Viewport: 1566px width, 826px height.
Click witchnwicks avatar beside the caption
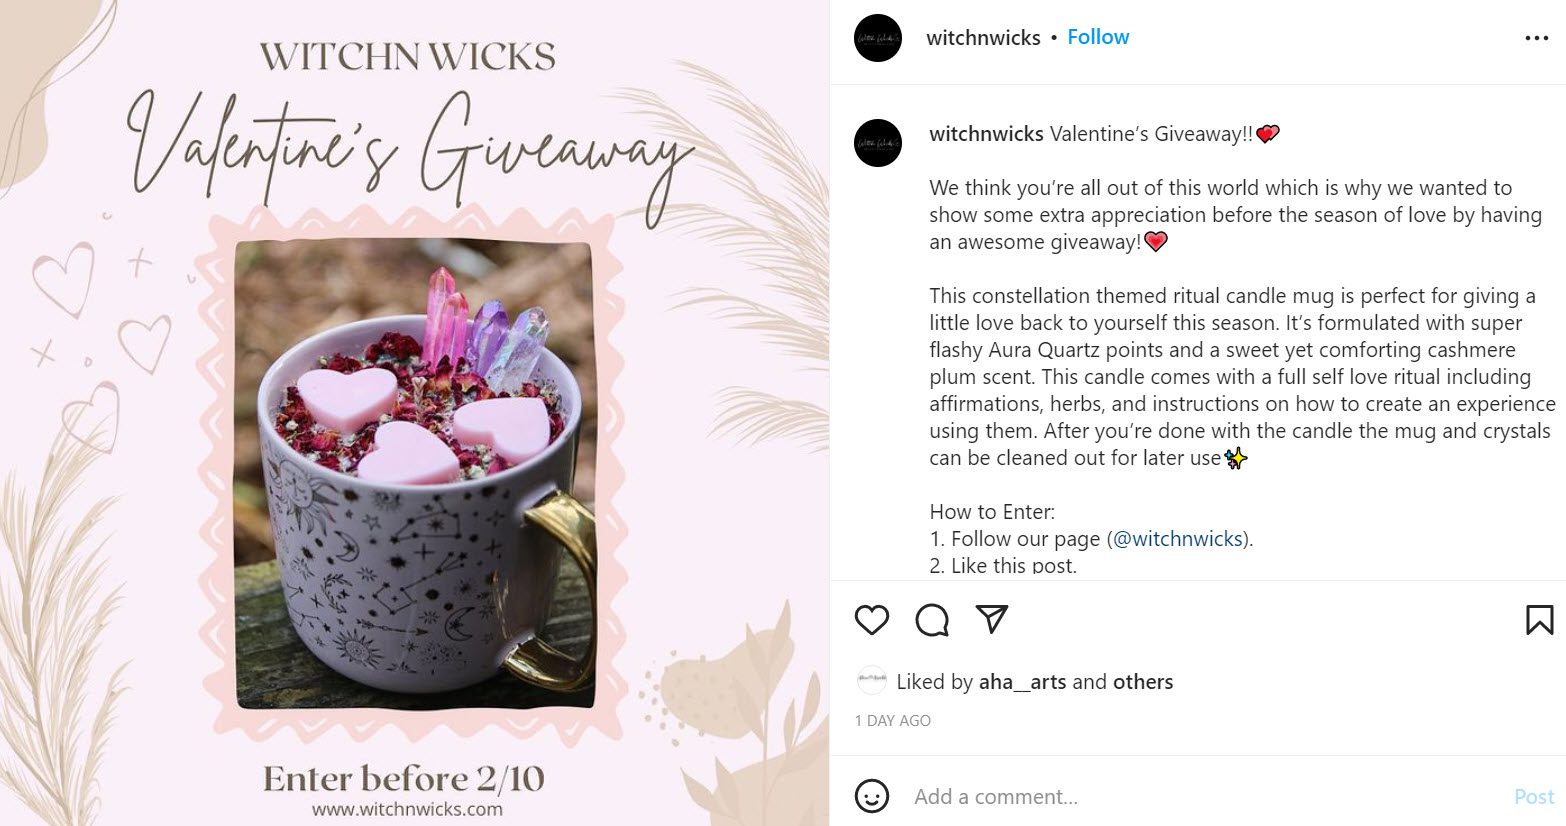coord(878,143)
